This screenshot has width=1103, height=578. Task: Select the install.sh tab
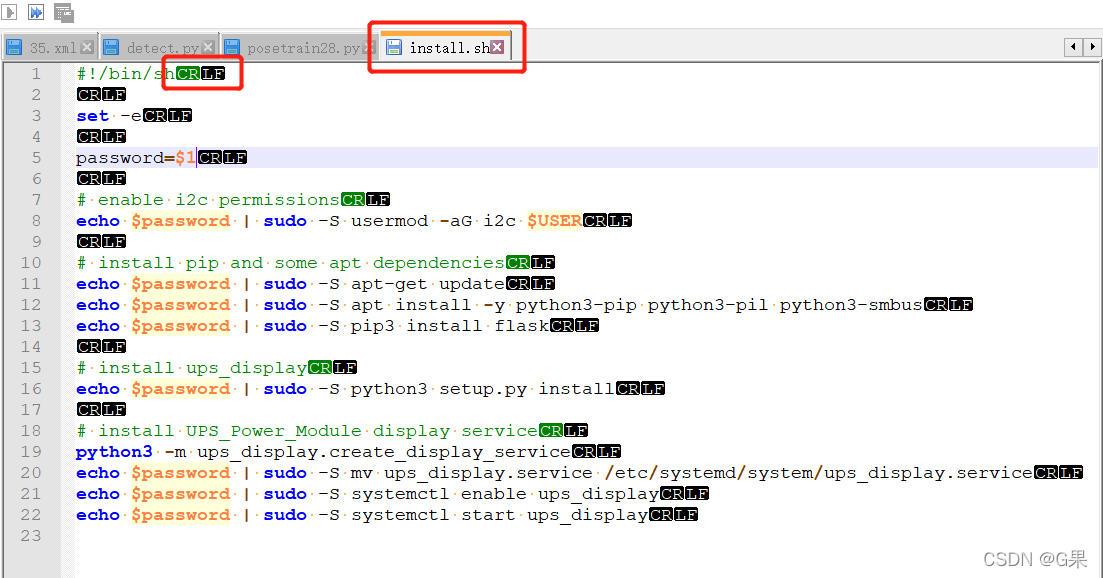(446, 47)
